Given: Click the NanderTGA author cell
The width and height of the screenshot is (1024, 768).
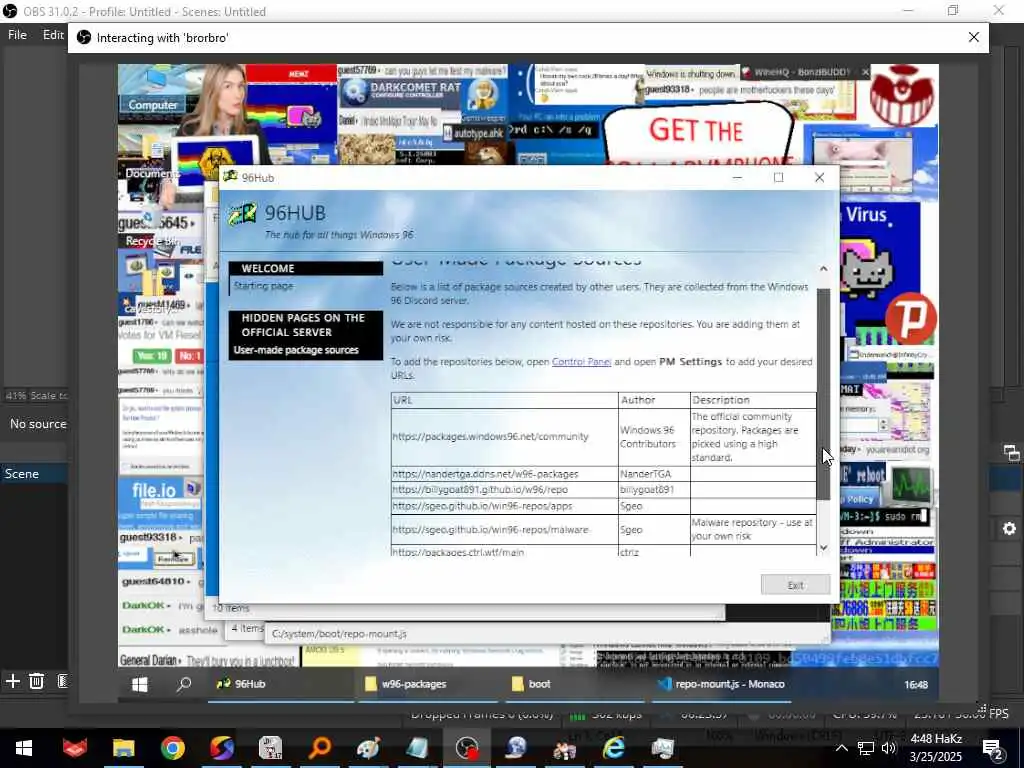Looking at the screenshot, I should (x=654, y=474).
